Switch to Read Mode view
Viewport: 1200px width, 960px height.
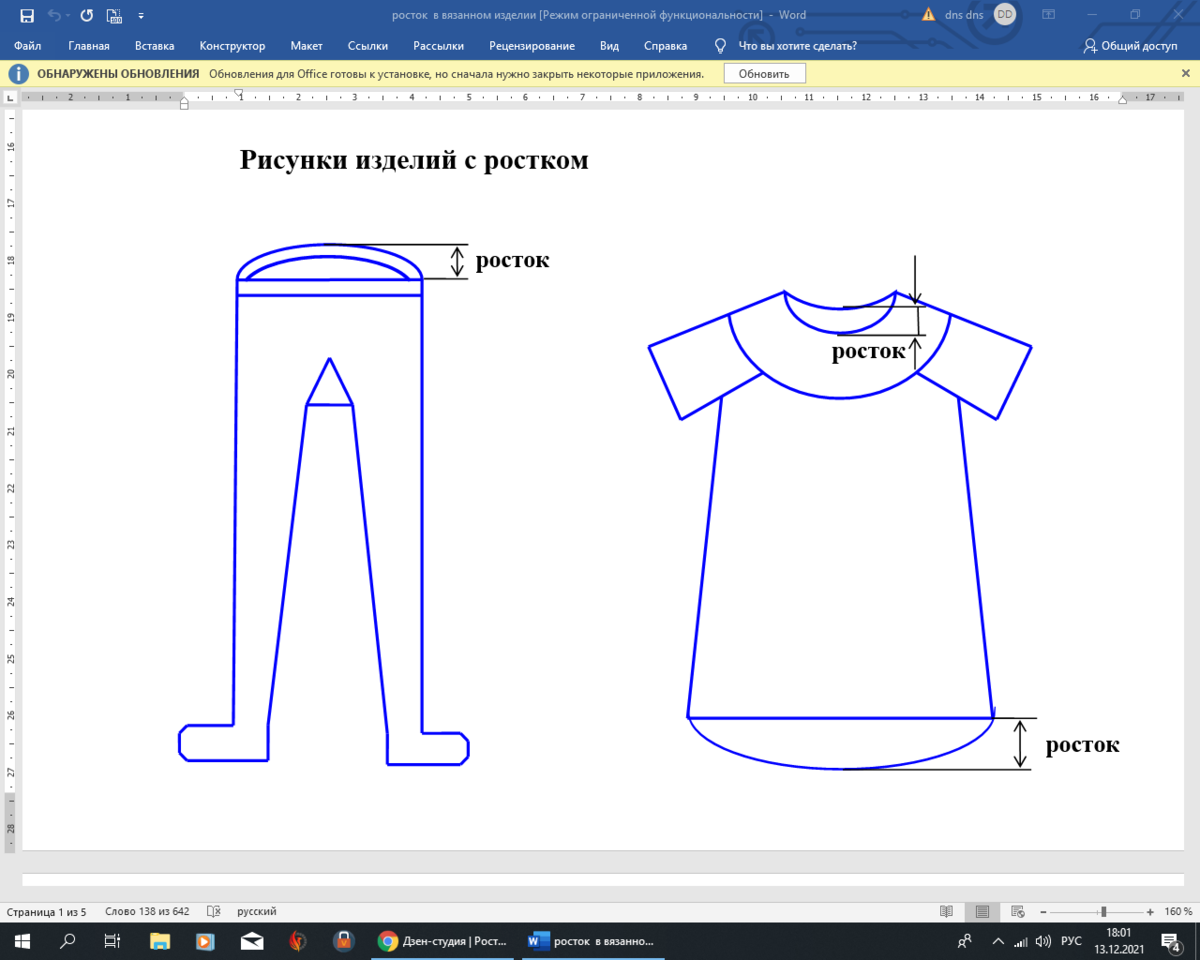click(x=946, y=912)
